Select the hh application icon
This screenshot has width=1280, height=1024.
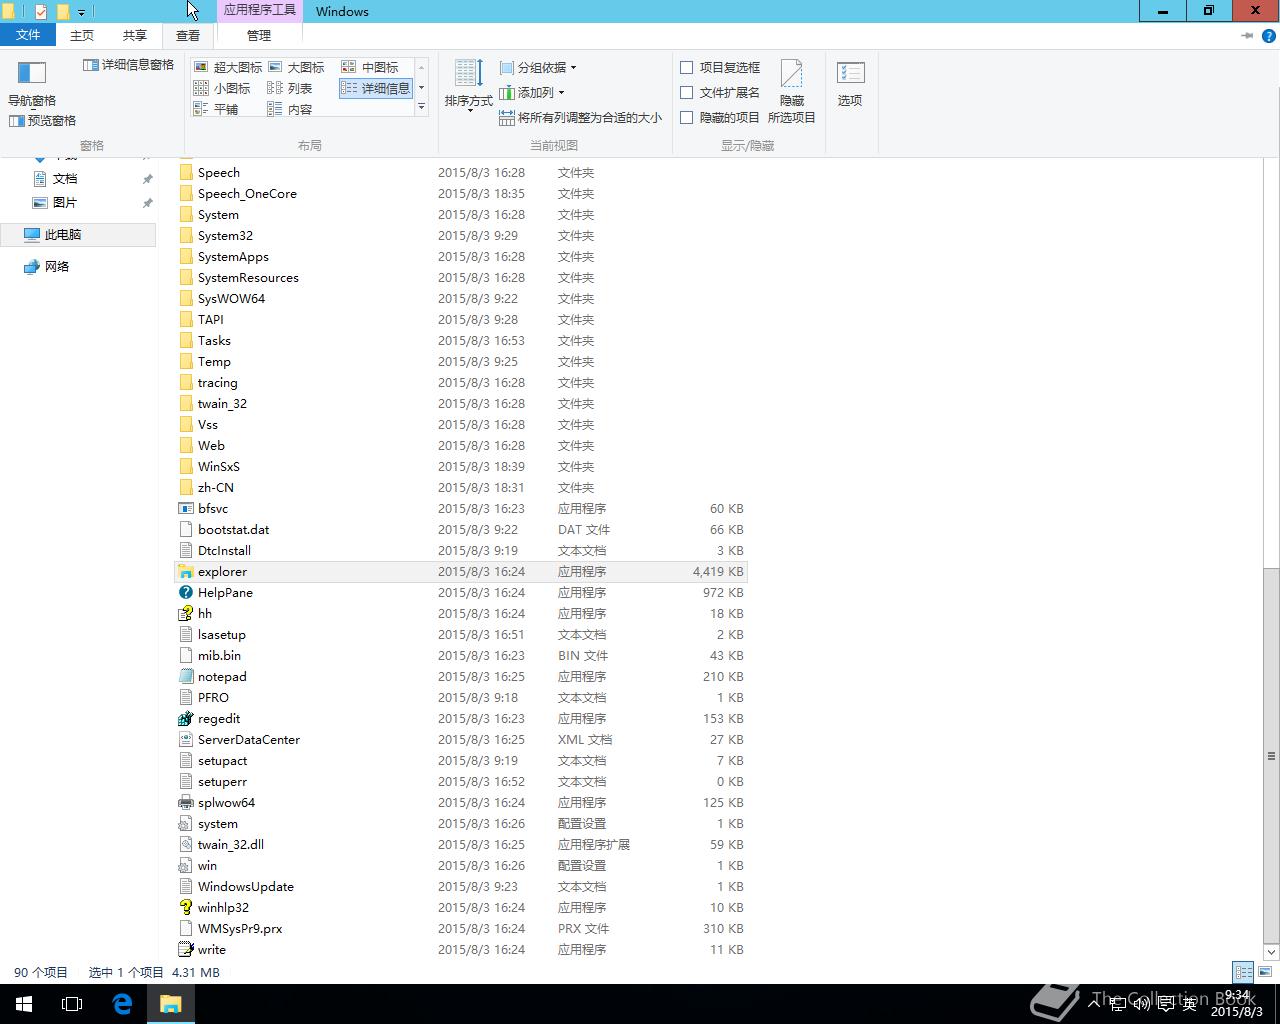185,613
